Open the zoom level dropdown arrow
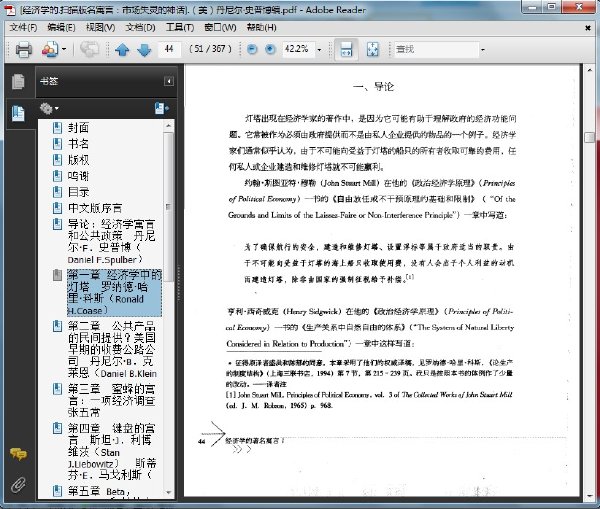This screenshot has height=509, width=600. [x=319, y=50]
